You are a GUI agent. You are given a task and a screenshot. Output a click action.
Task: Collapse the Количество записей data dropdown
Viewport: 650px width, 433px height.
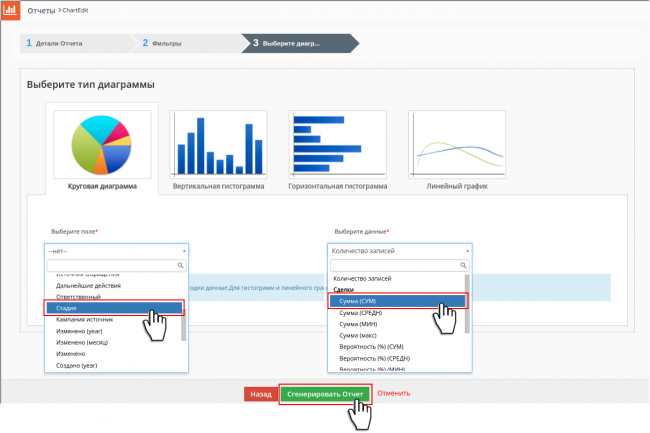coord(400,251)
